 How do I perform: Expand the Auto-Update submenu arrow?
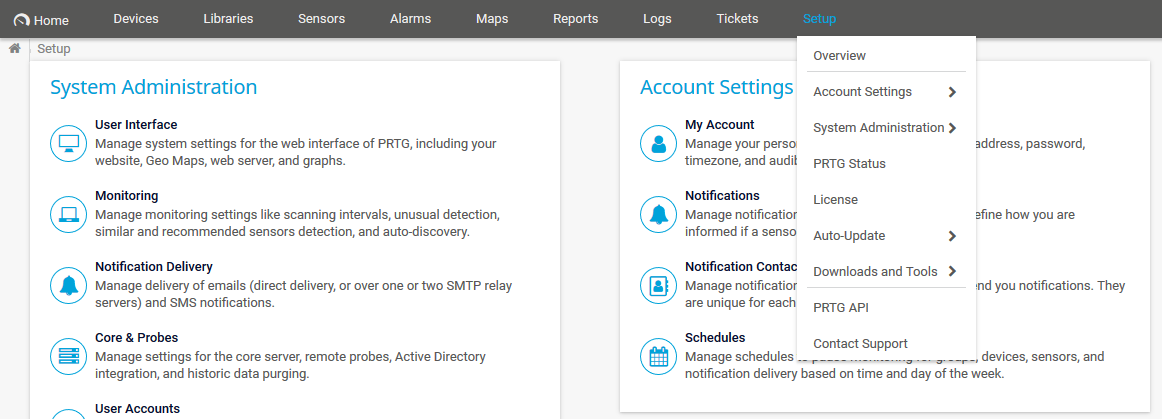coord(952,236)
